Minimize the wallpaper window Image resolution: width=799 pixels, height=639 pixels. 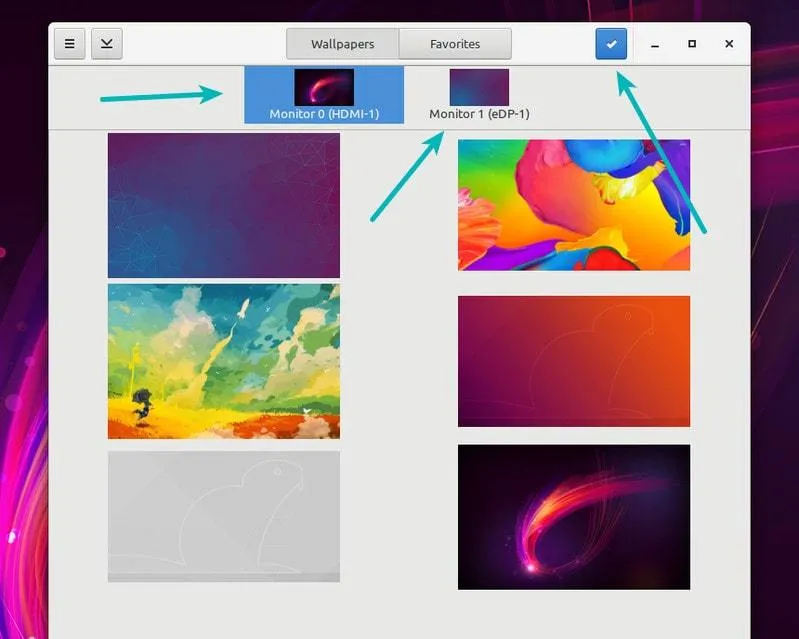point(655,44)
